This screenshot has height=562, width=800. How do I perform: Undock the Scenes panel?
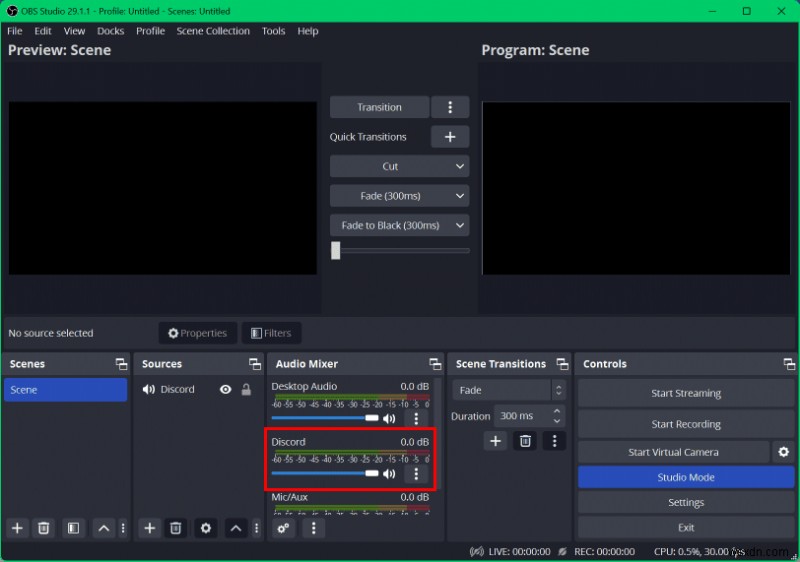[x=121, y=364]
